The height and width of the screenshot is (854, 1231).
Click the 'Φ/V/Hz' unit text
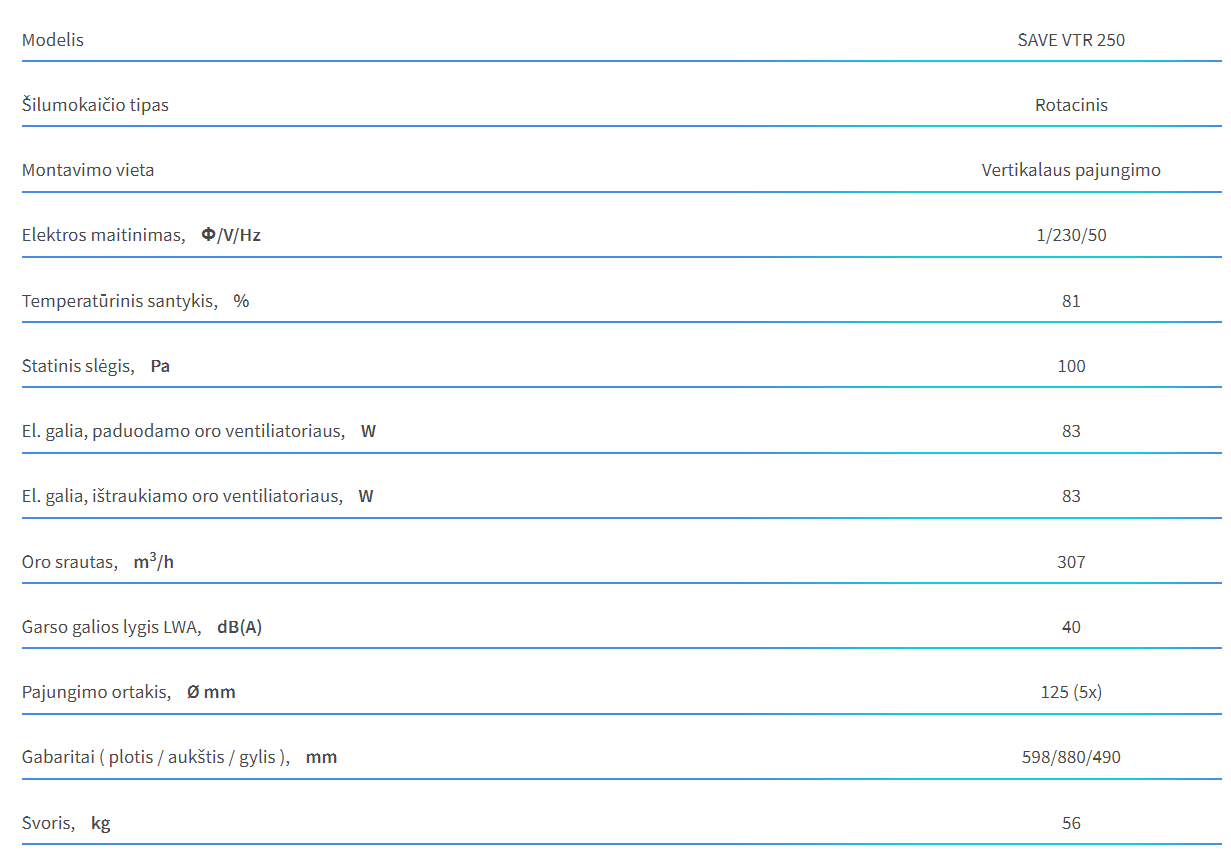click(231, 236)
